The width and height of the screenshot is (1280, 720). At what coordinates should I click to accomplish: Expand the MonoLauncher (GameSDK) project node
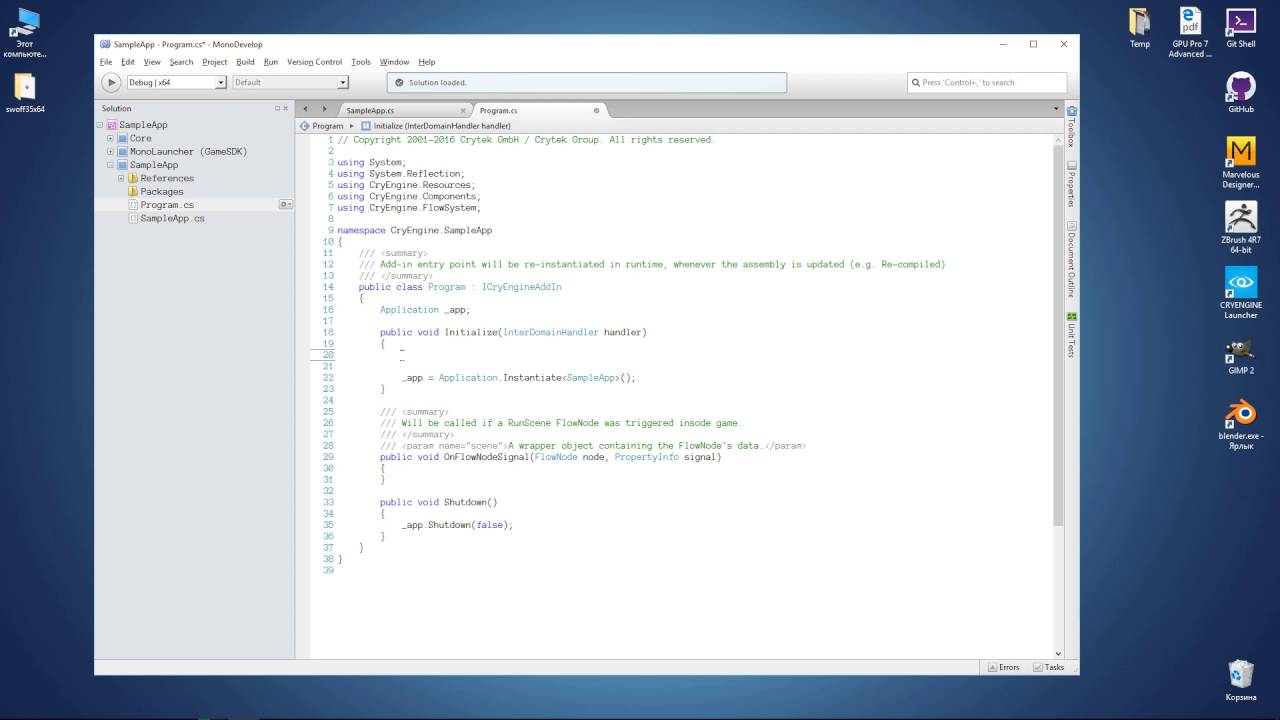[110, 152]
